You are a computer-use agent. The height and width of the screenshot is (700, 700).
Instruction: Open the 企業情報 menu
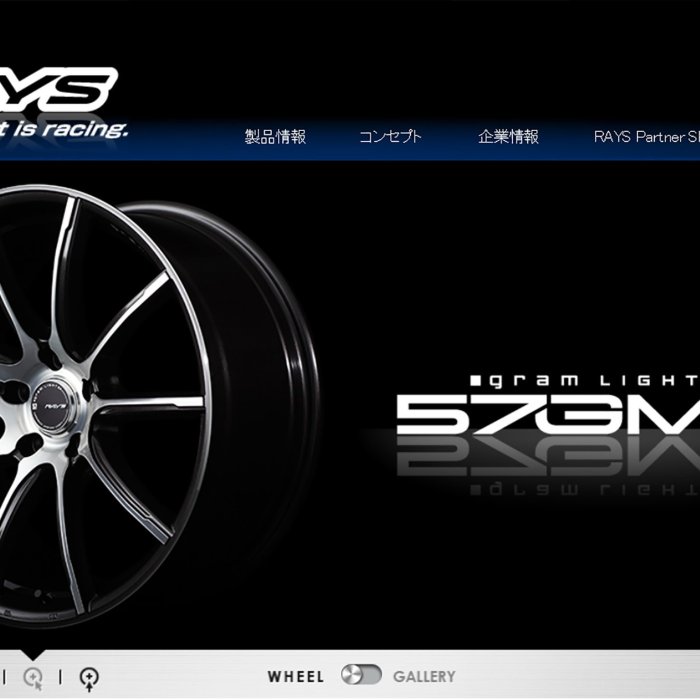point(508,137)
